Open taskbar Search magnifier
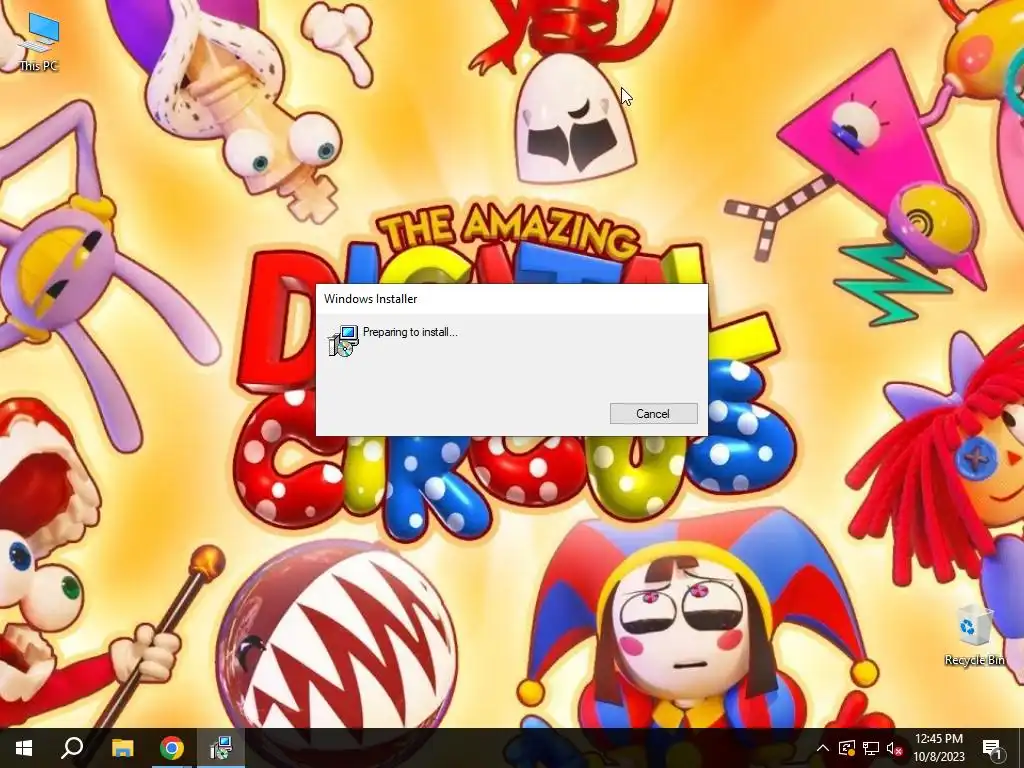Screen dimensions: 1024x768 (x=72, y=748)
